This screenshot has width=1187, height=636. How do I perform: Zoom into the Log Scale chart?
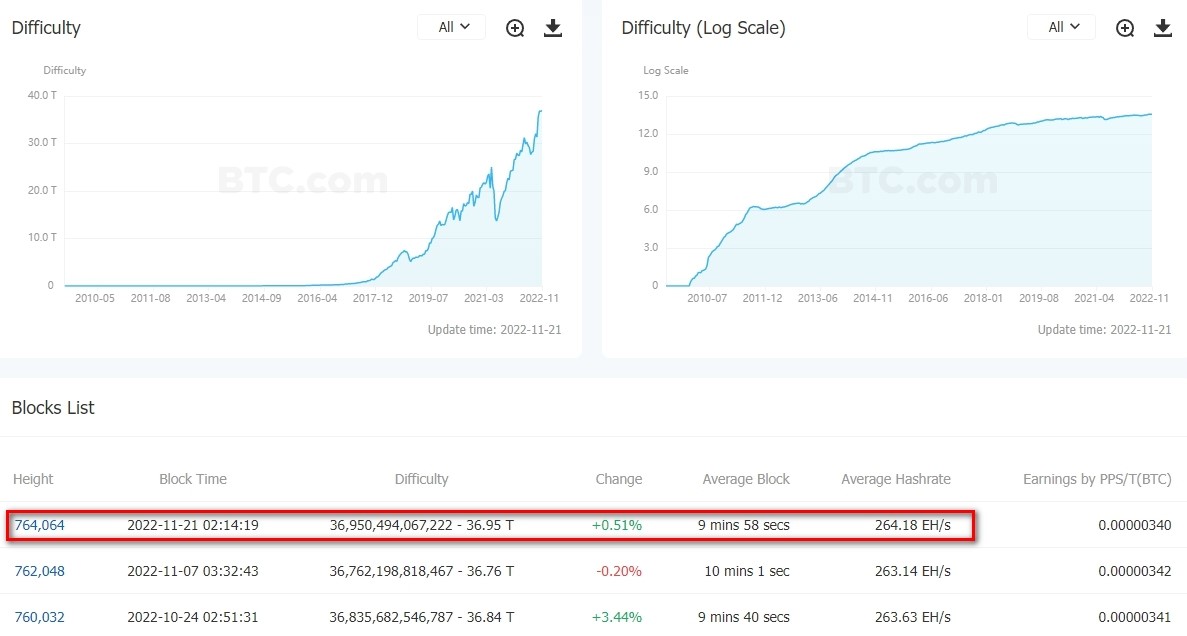tap(1125, 28)
